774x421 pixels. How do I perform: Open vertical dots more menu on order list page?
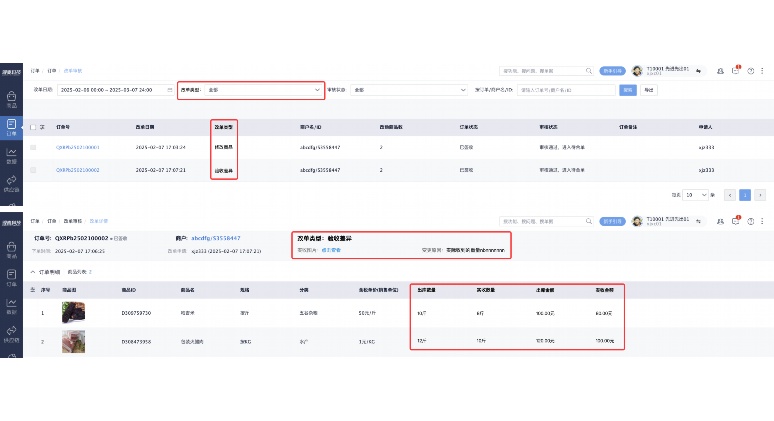pos(762,71)
